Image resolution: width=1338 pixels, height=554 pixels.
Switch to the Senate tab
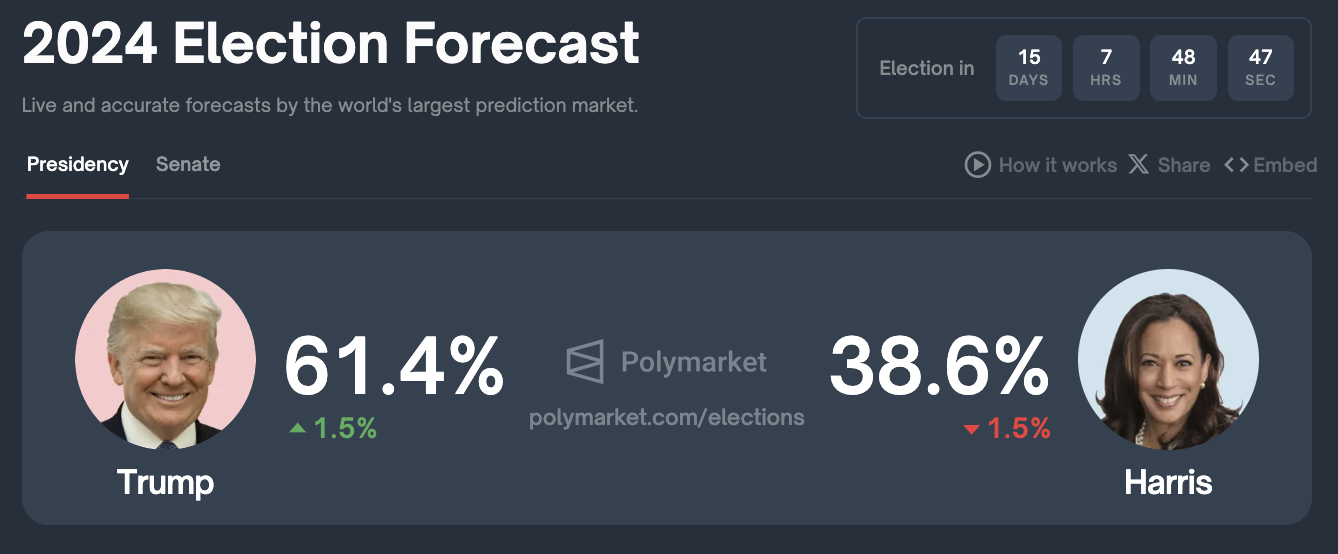[188, 164]
